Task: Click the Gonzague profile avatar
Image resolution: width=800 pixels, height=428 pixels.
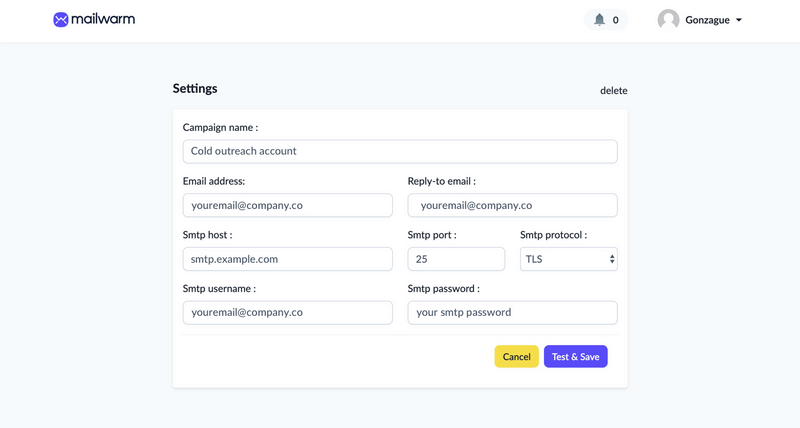Action: click(x=668, y=20)
